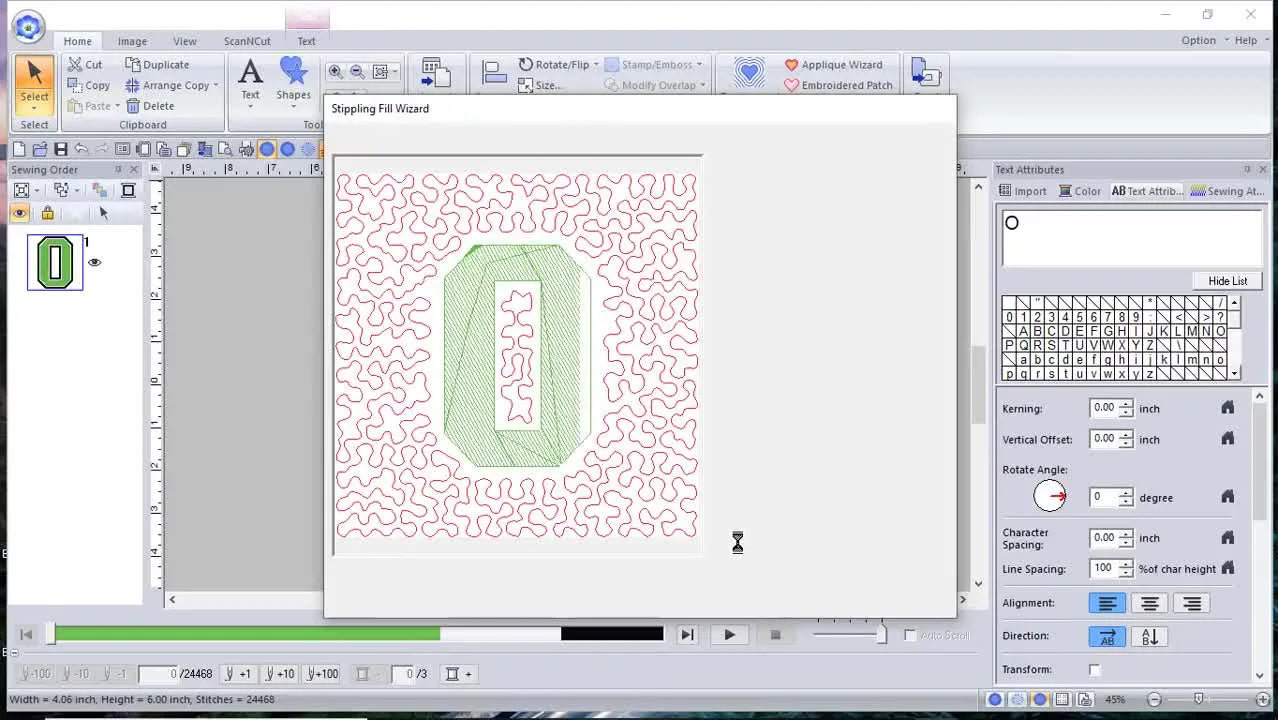Click the send to machine icon
This screenshot has height=720, width=1278.
click(927, 73)
